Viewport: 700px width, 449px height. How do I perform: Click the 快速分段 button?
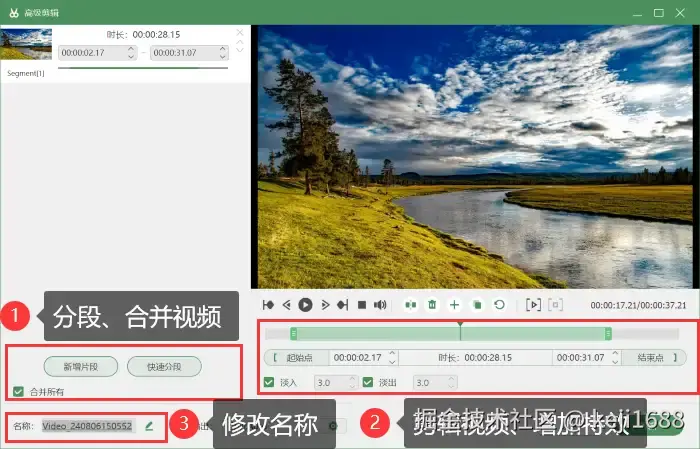pyautogui.click(x=164, y=366)
